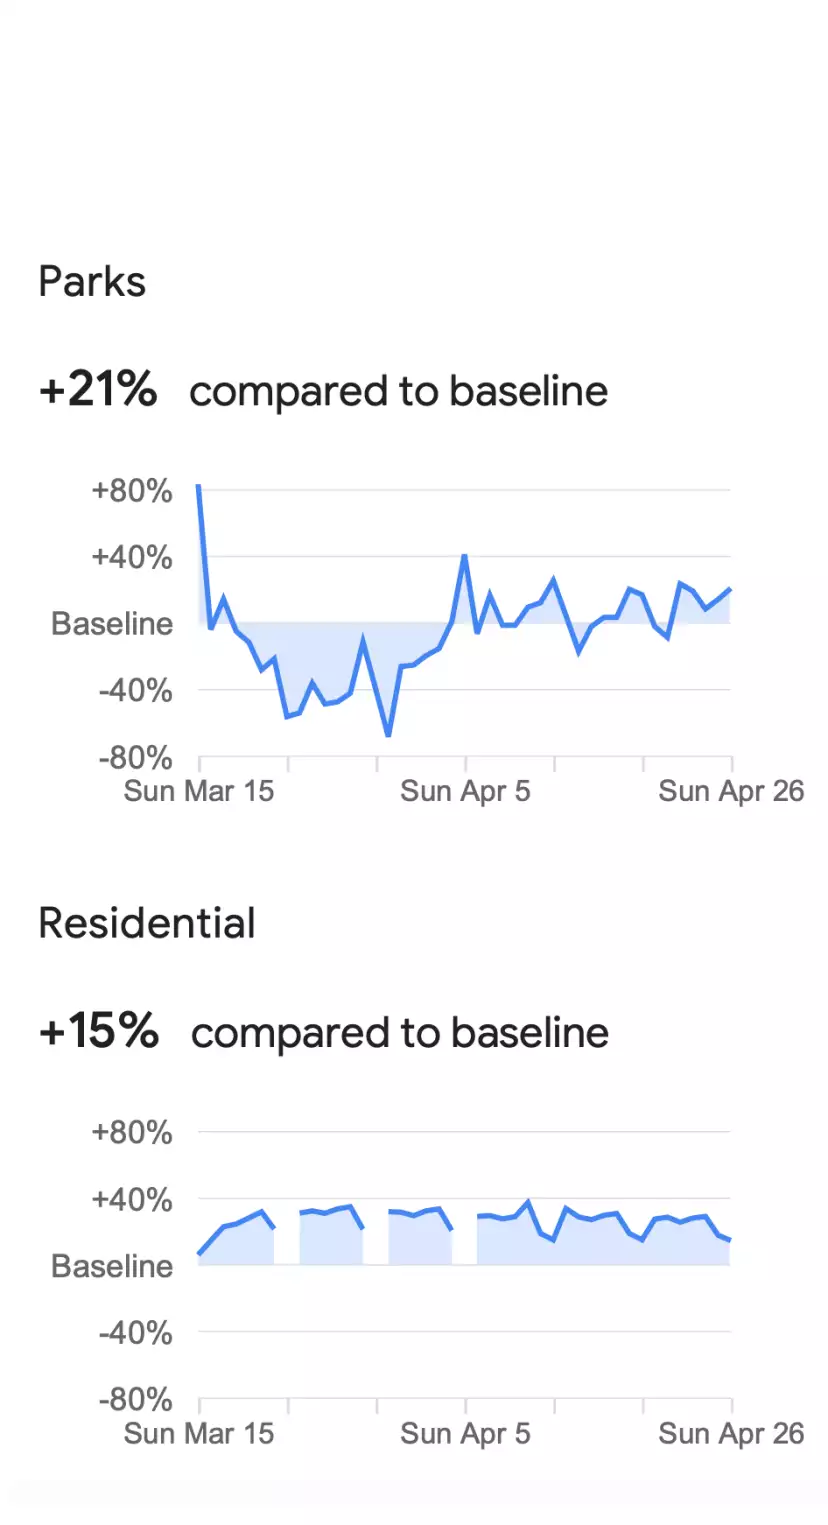Click Parks chart peak at Sun Apr 5

(465, 555)
